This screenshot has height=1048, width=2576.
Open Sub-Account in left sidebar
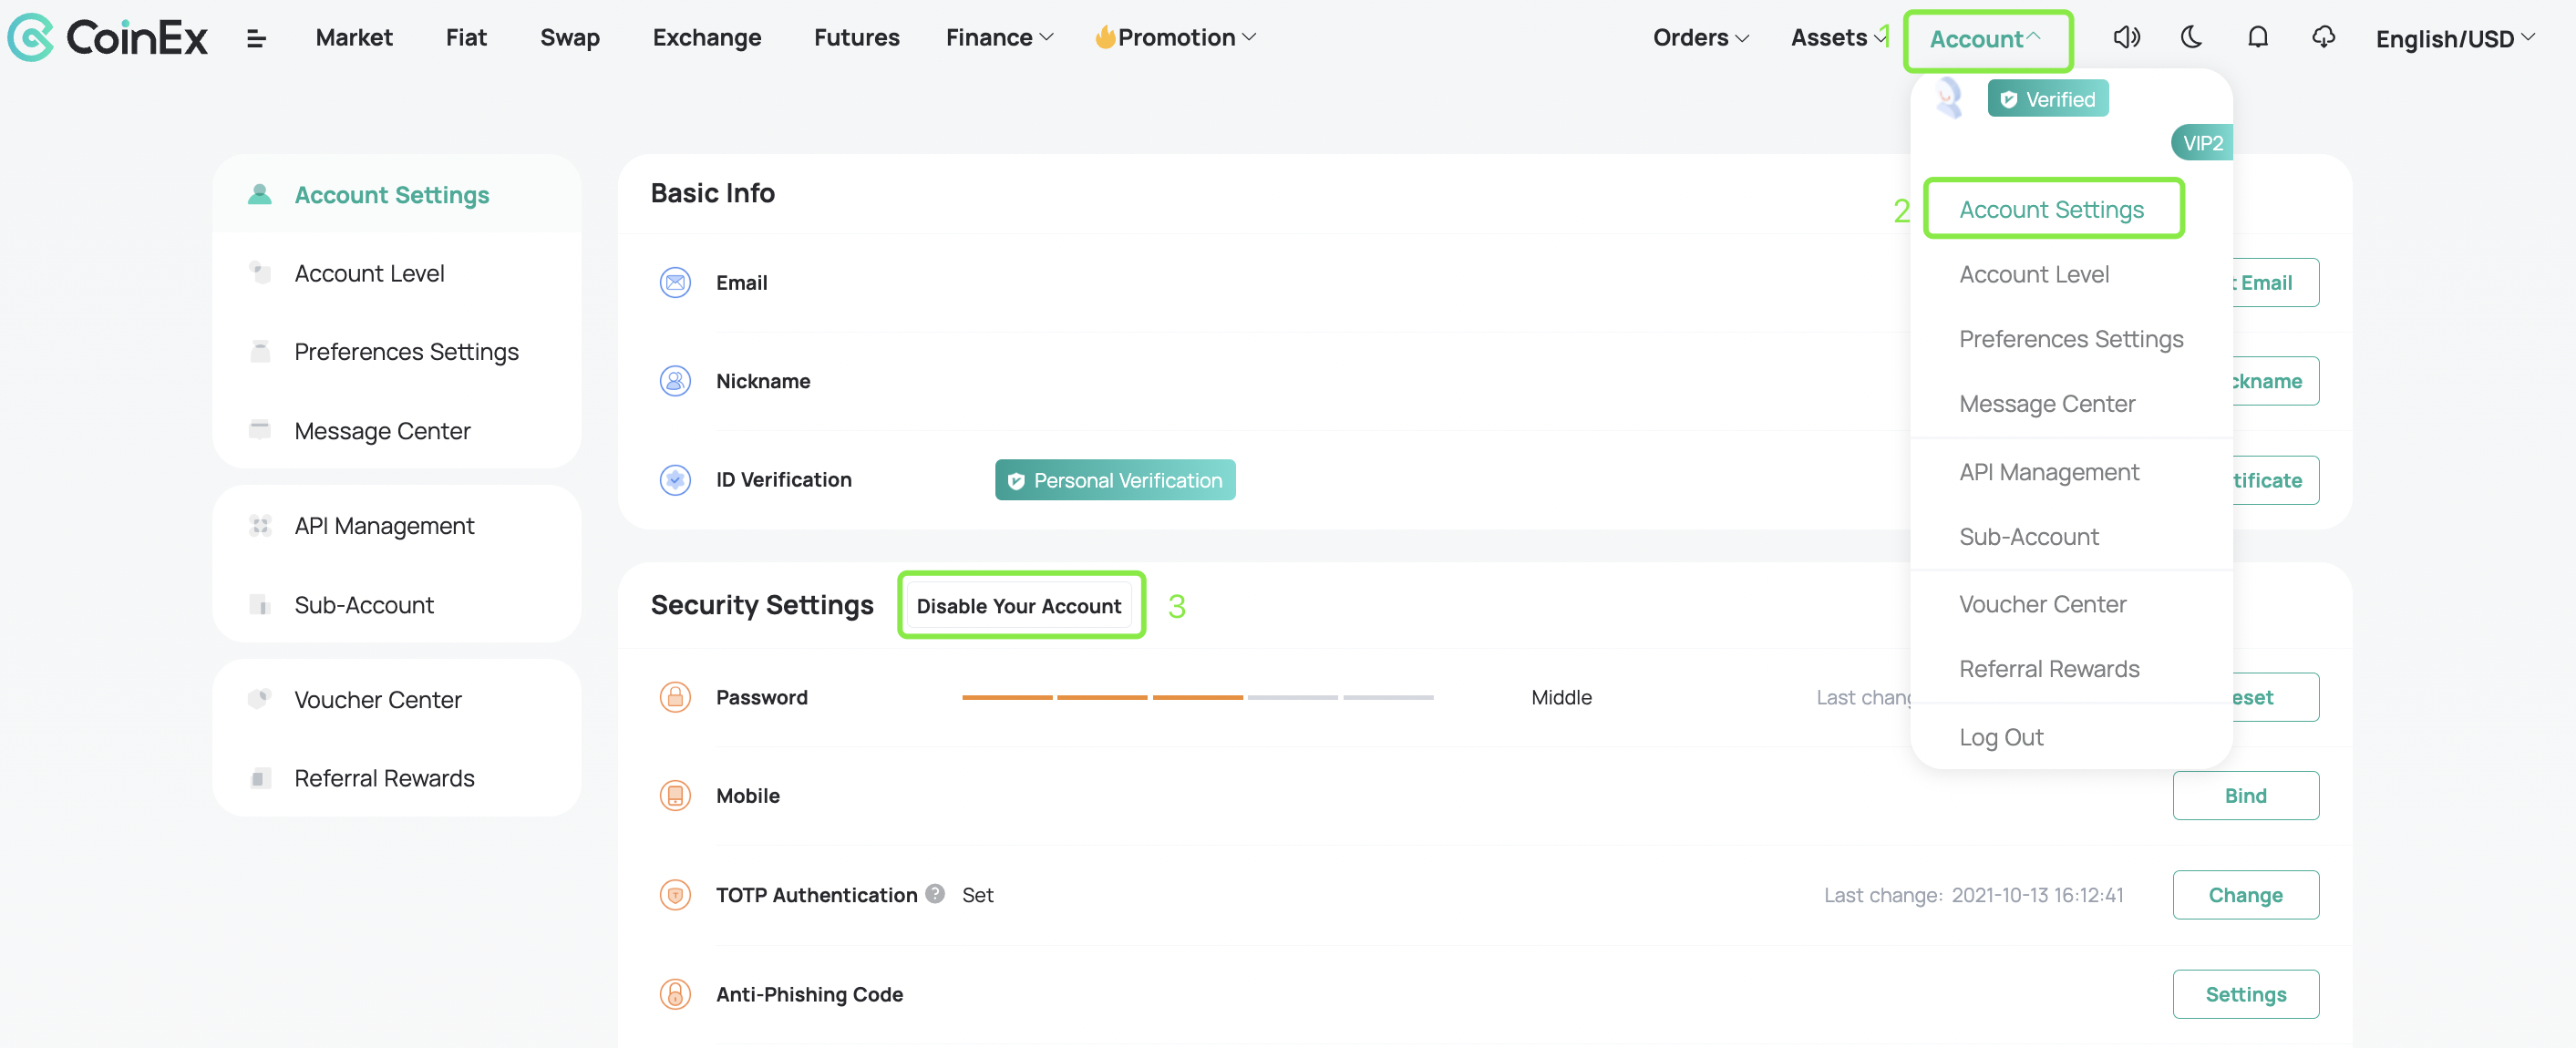click(x=396, y=605)
